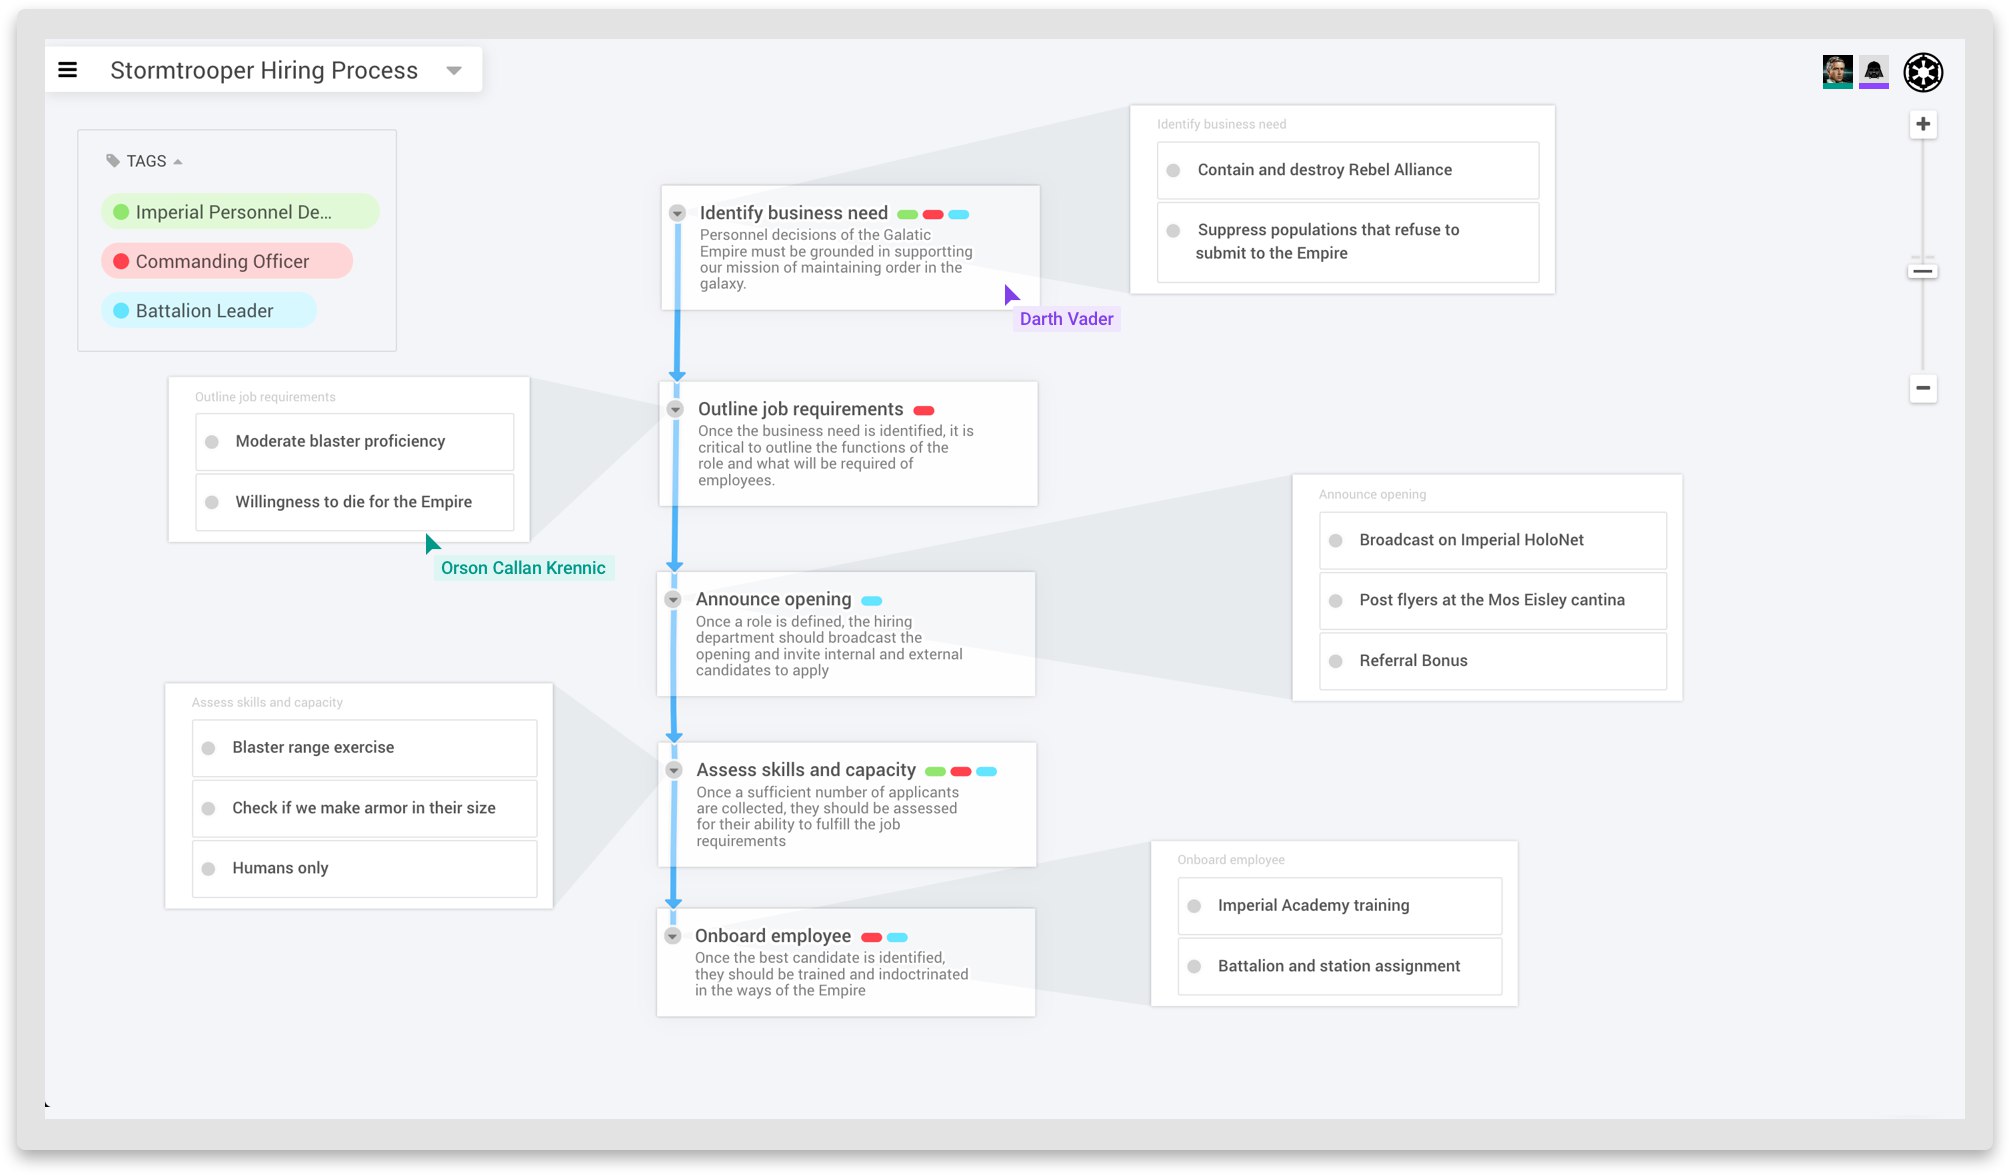The width and height of the screenshot is (2010, 1175).
Task: Select the Assess skills and capacity title
Action: 806,770
